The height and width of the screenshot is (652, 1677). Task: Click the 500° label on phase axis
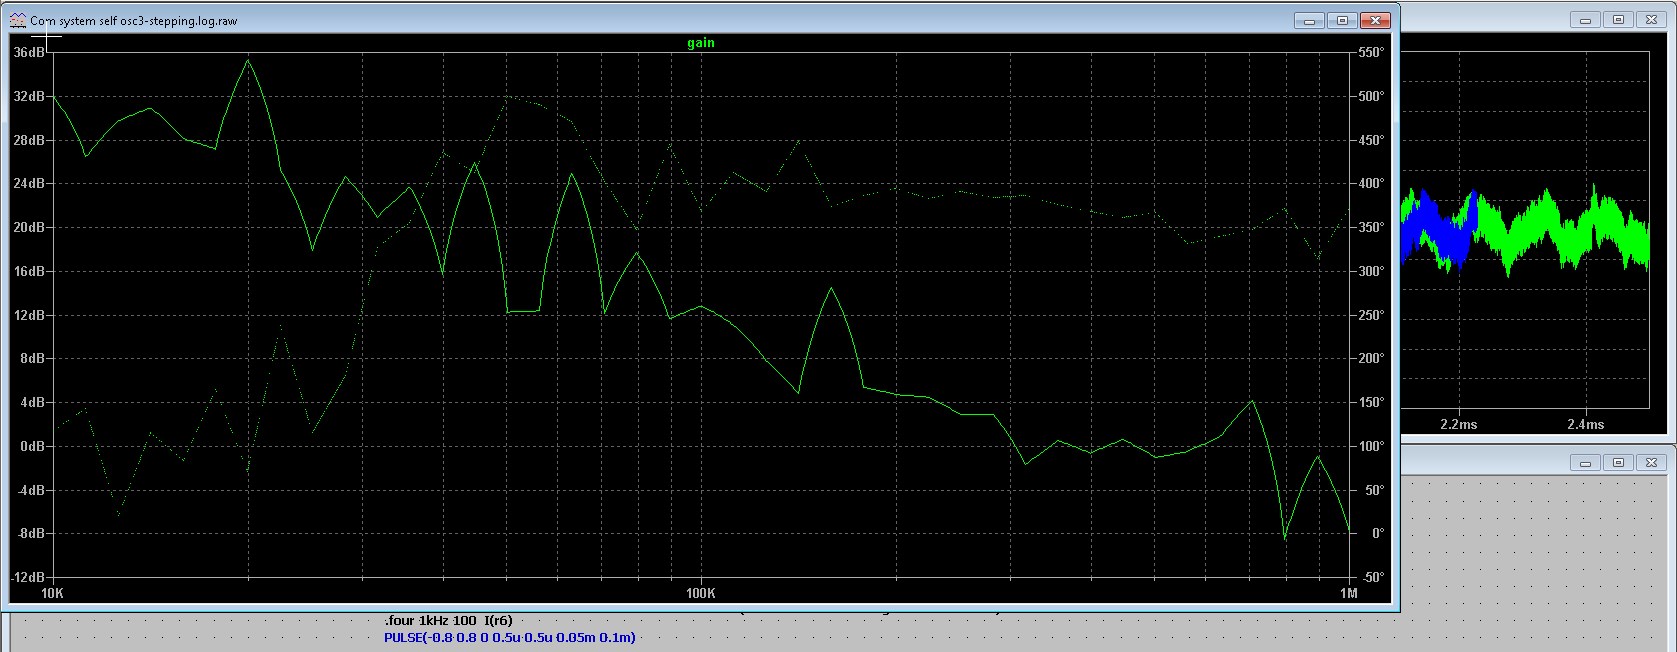click(1370, 96)
